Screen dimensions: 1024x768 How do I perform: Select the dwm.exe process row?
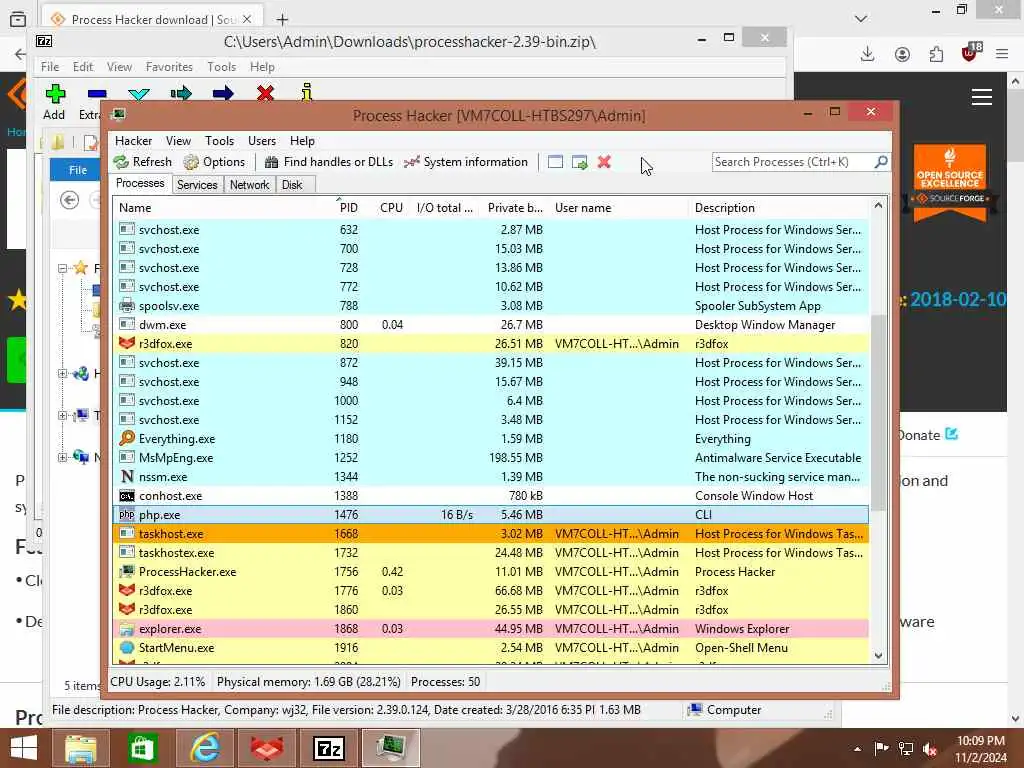click(491, 325)
